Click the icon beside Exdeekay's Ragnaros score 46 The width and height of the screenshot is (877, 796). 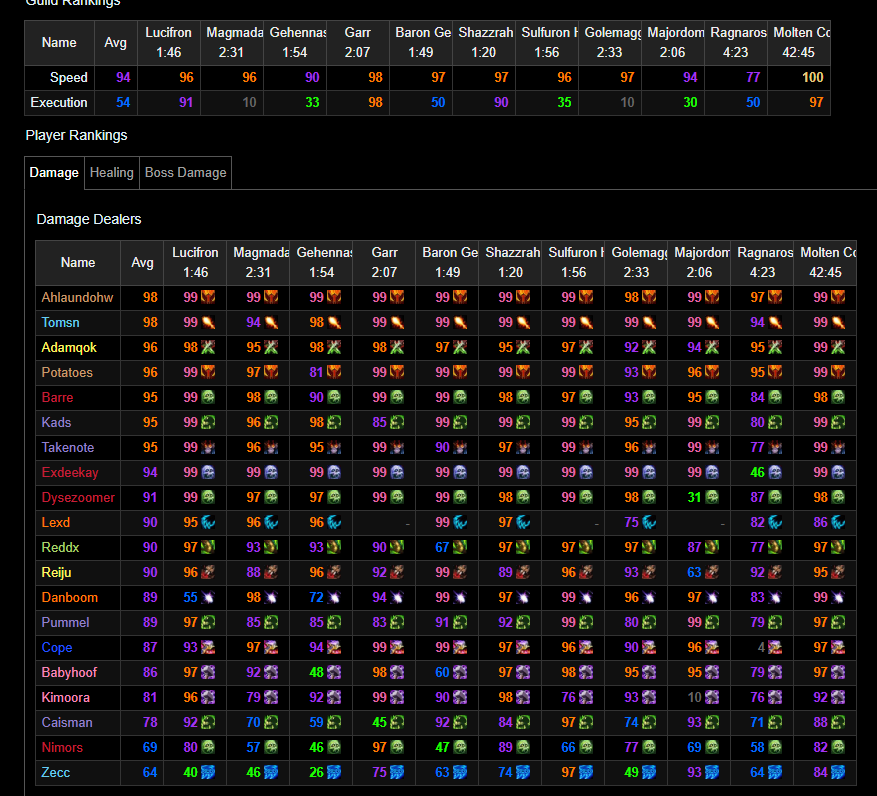point(773,472)
